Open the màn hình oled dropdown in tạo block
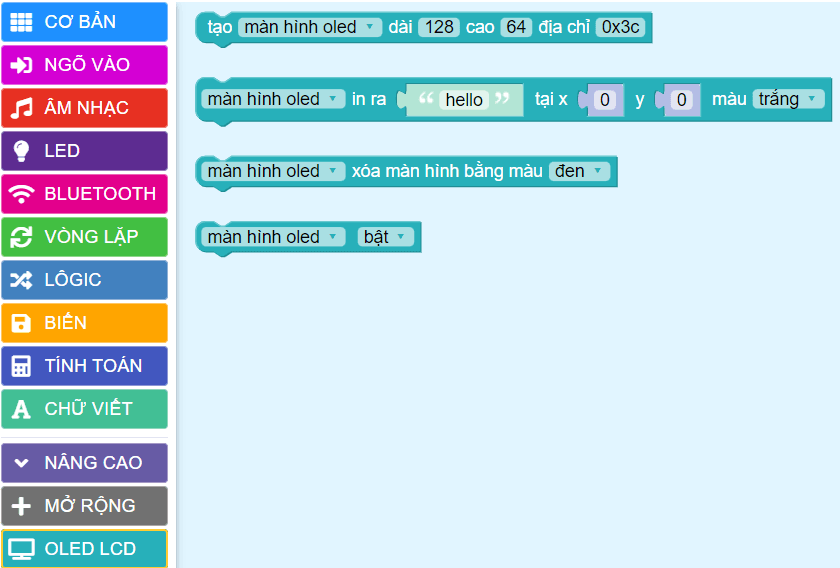 (x=310, y=27)
